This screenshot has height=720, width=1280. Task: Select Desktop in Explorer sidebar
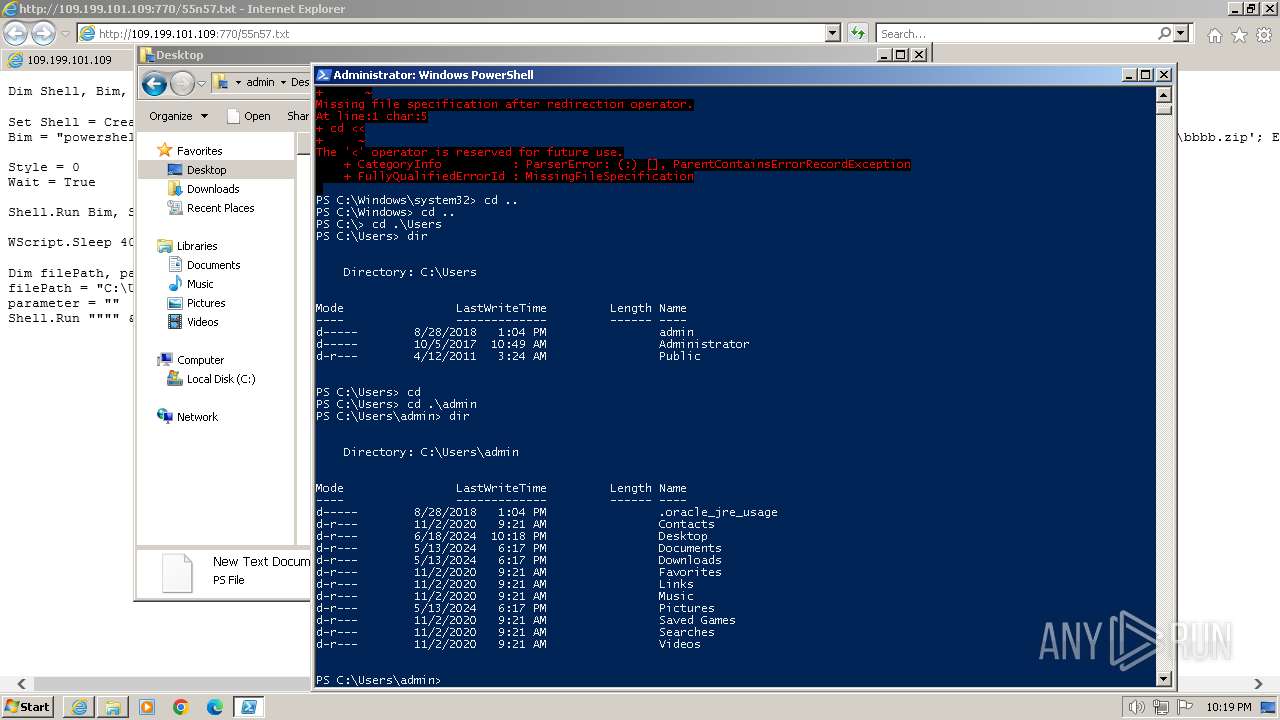tap(206, 170)
